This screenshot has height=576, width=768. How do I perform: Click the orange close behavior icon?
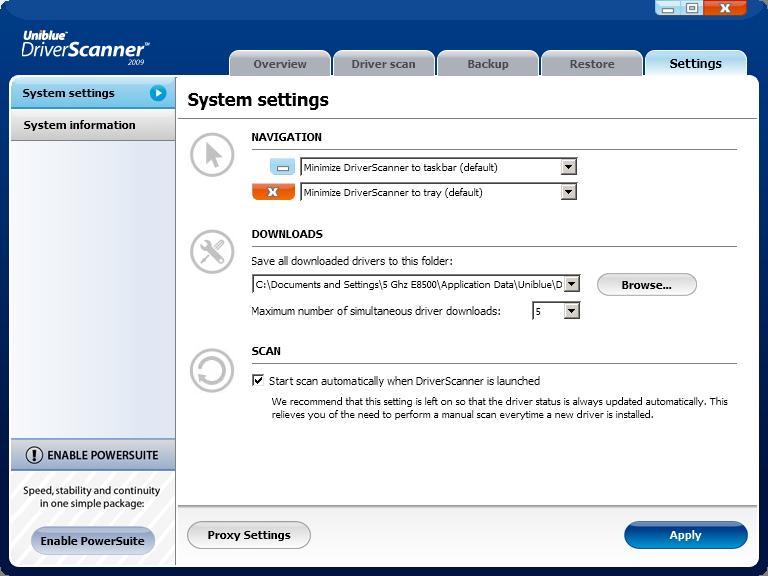pyautogui.click(x=273, y=192)
